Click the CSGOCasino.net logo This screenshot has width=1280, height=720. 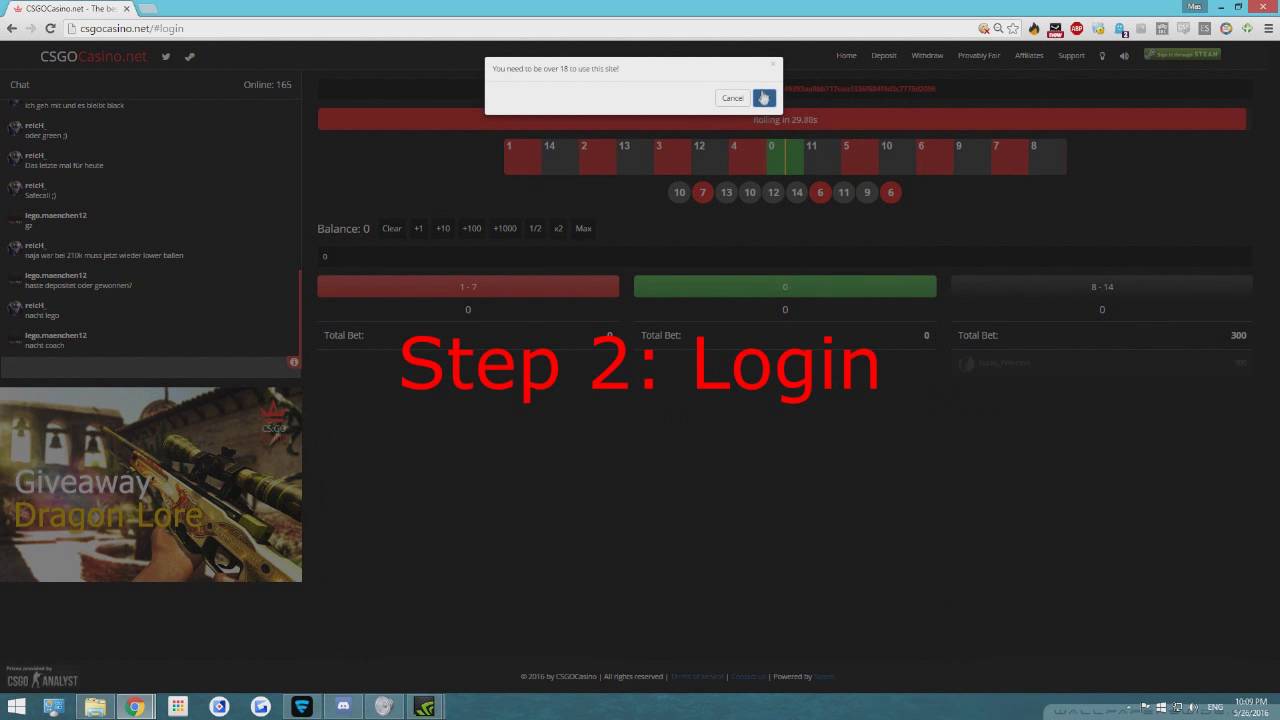click(93, 56)
